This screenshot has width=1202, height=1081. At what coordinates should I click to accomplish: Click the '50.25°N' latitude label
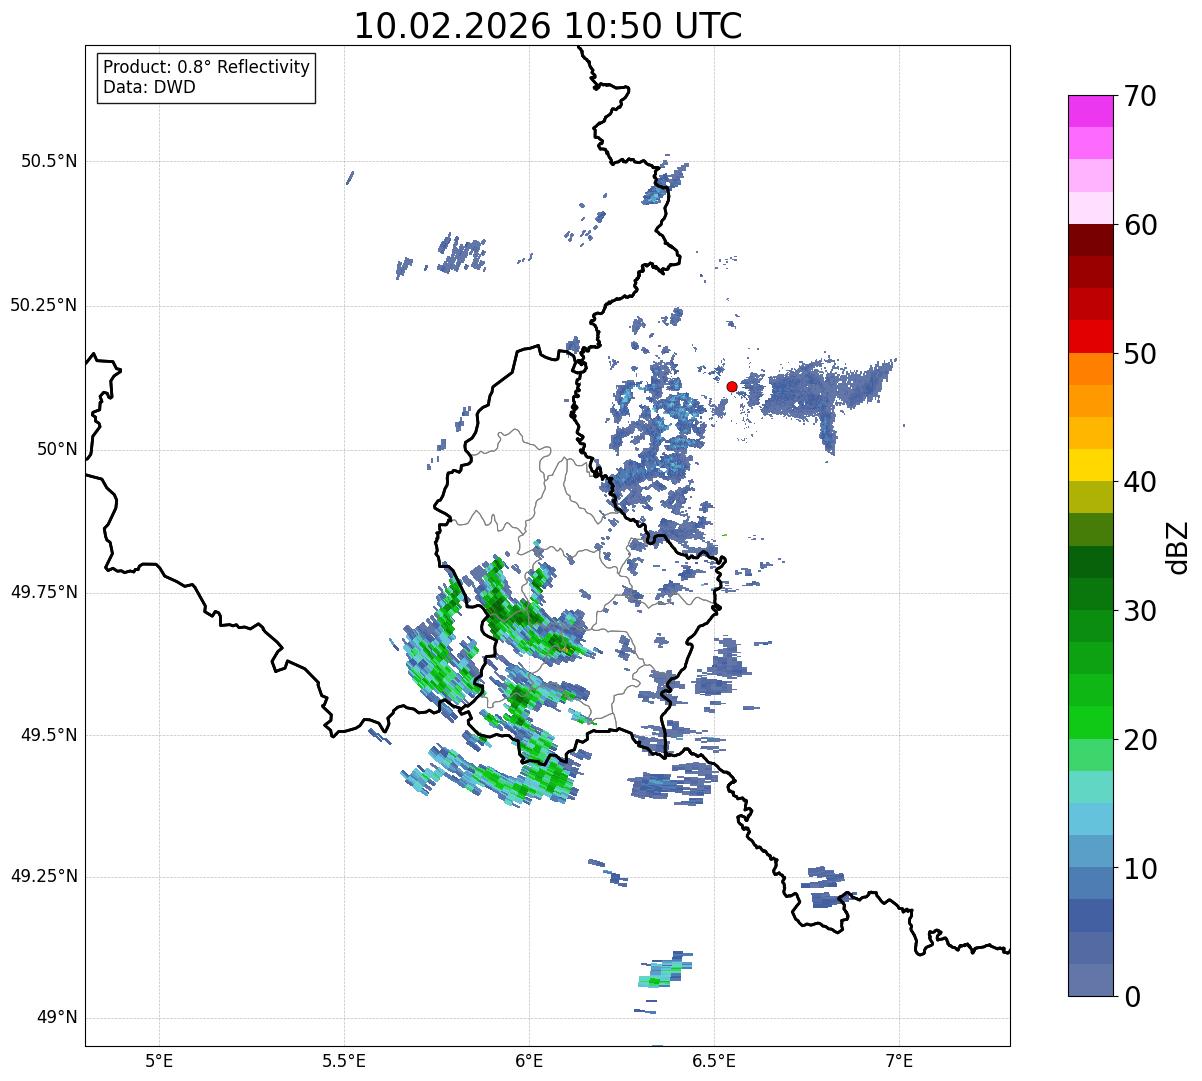44,305
